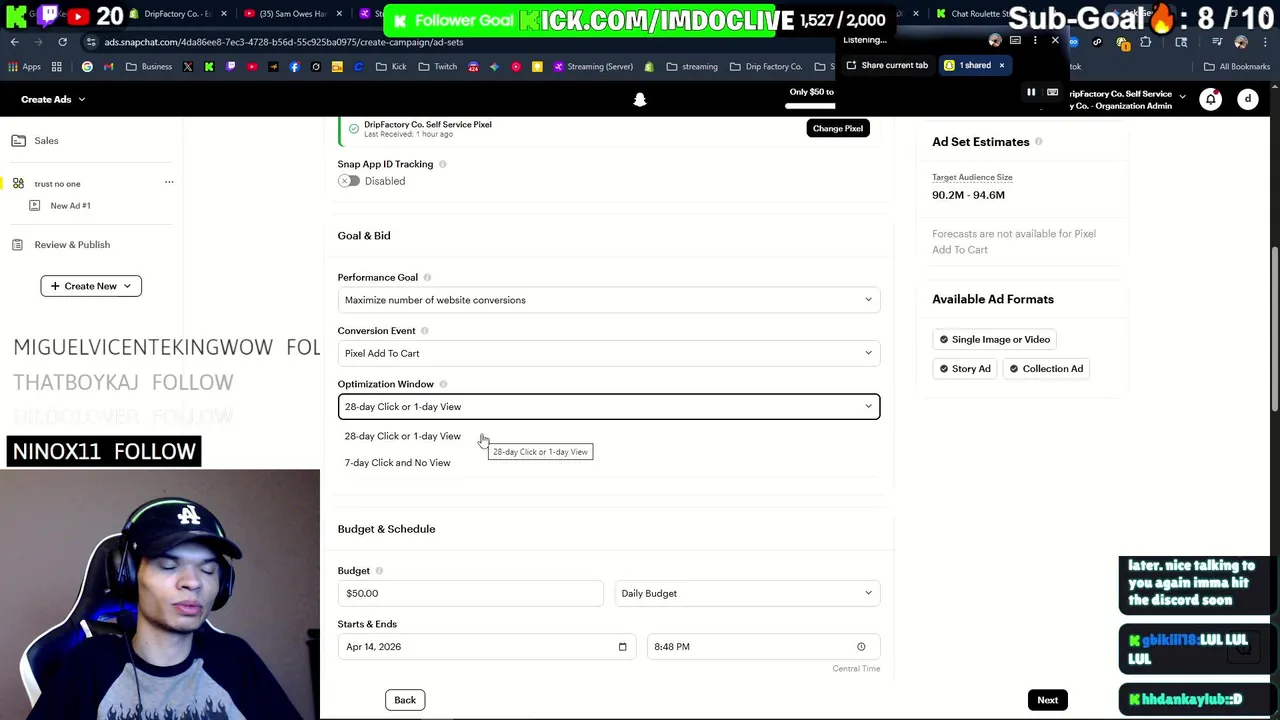Close the Listening overlay panel
The width and height of the screenshot is (1280, 720).
[1055, 40]
